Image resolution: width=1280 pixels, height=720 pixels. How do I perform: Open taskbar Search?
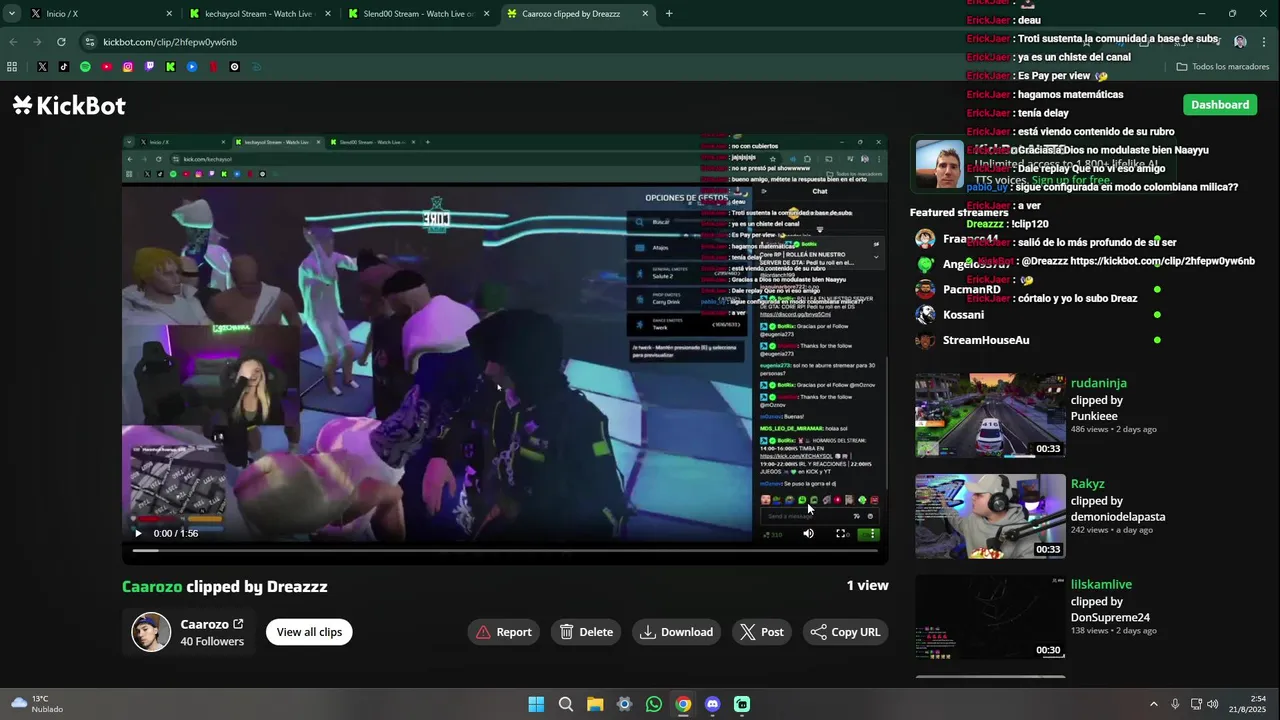pos(565,704)
